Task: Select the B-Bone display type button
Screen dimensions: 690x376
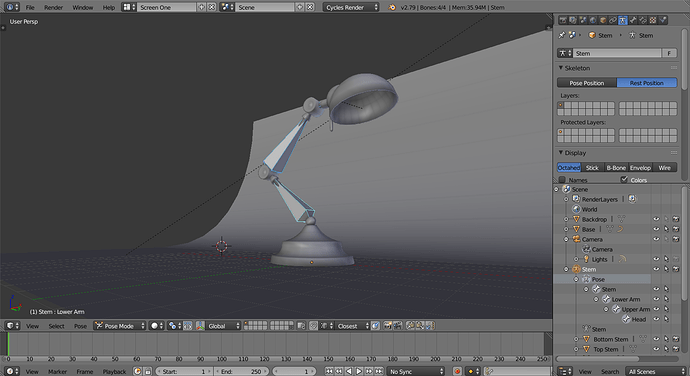Action: click(616, 167)
